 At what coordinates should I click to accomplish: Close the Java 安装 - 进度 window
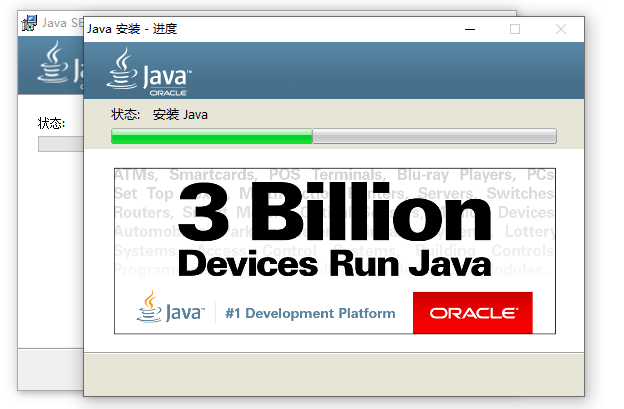click(x=561, y=29)
